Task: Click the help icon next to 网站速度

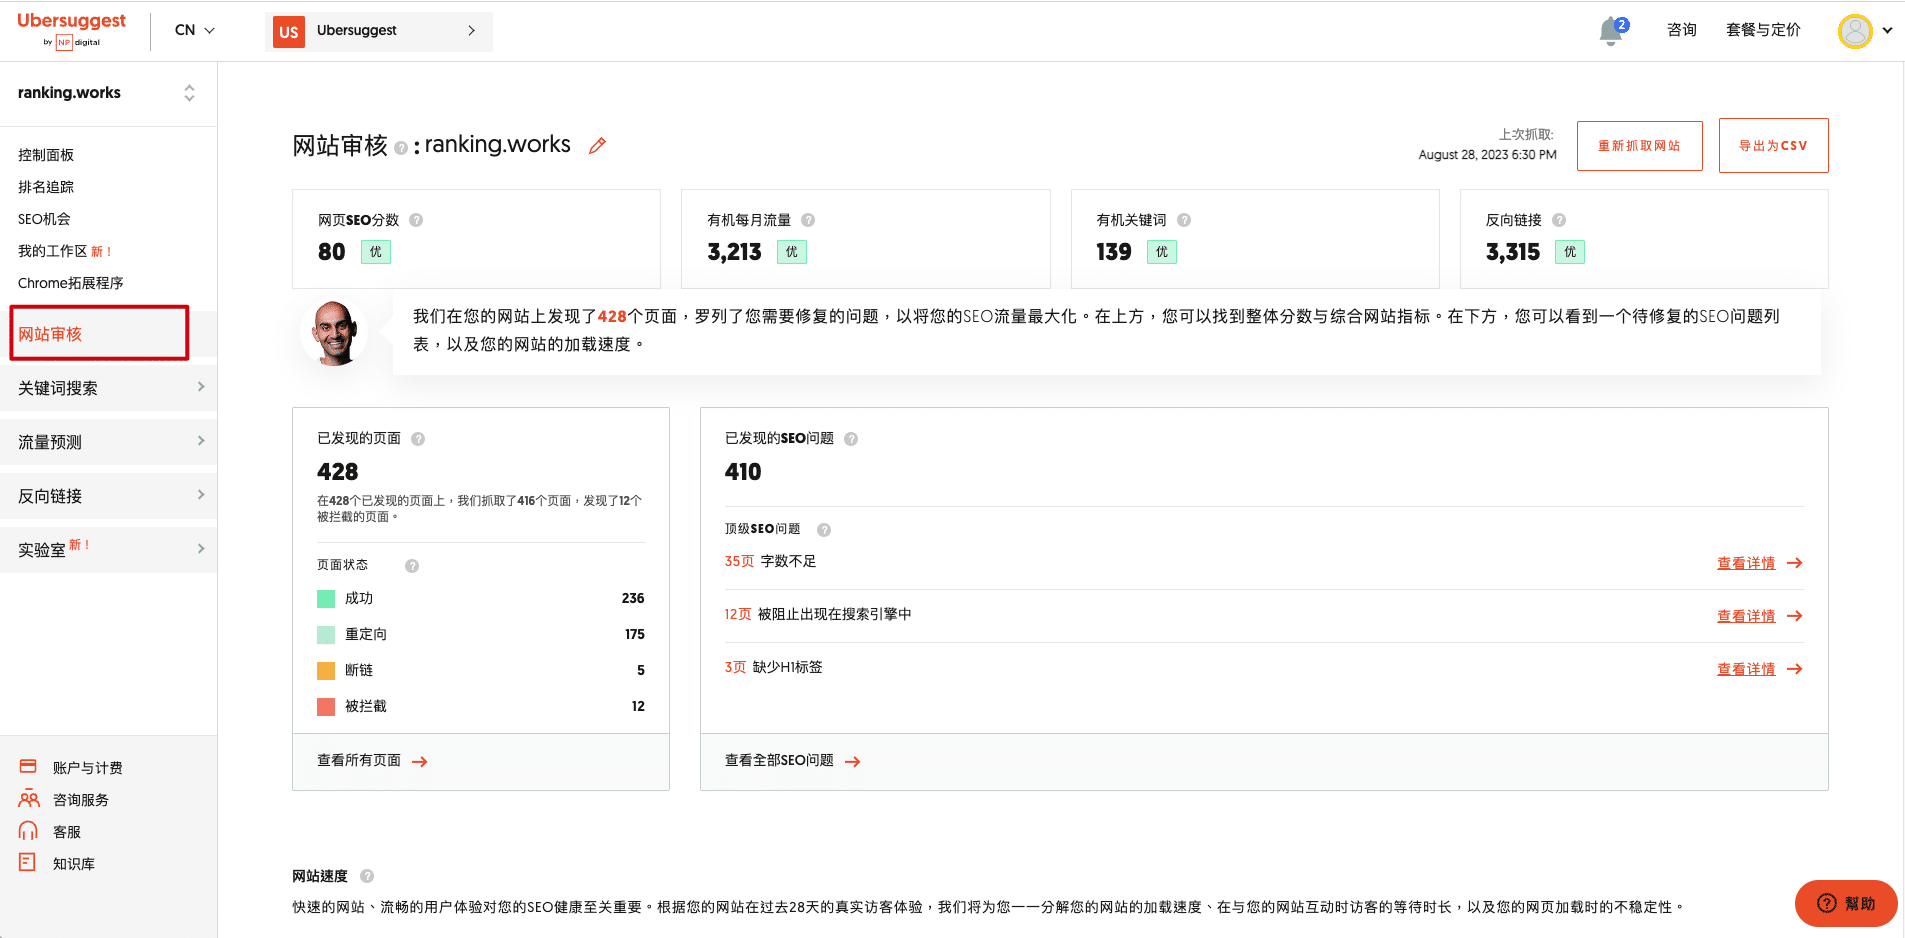Action: coord(367,876)
